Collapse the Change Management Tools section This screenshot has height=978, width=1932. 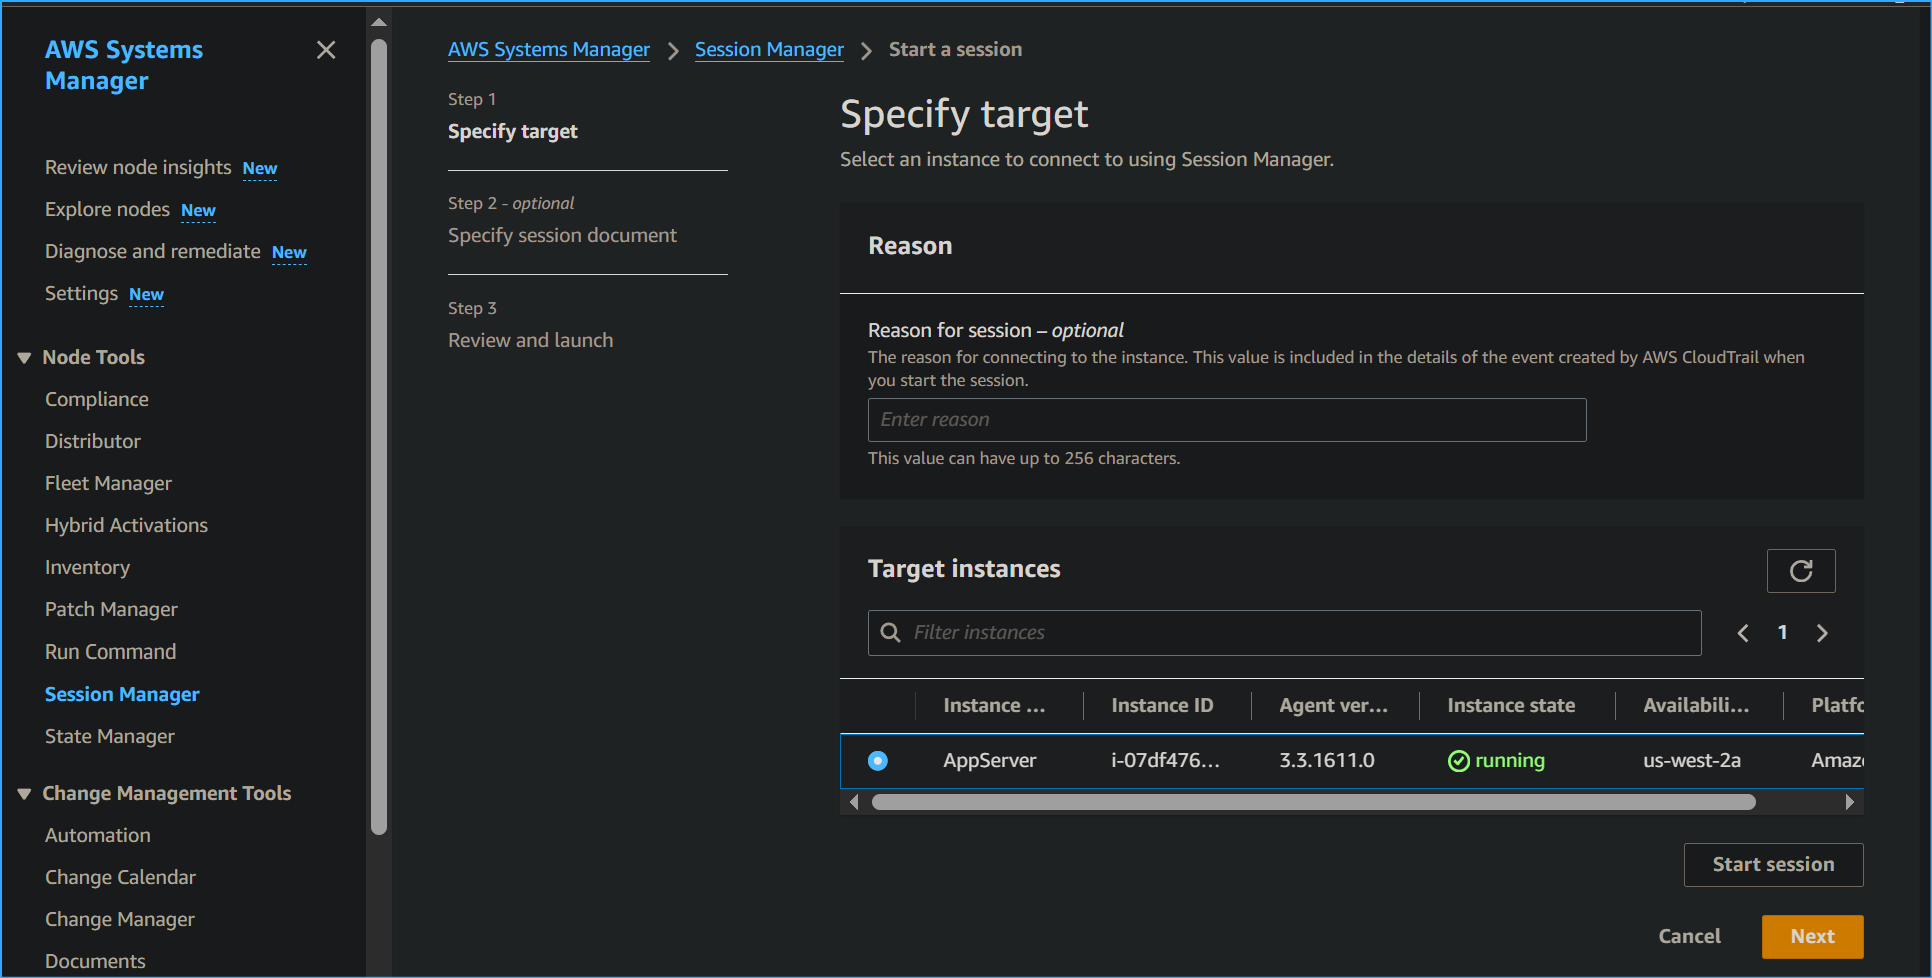[x=24, y=792]
